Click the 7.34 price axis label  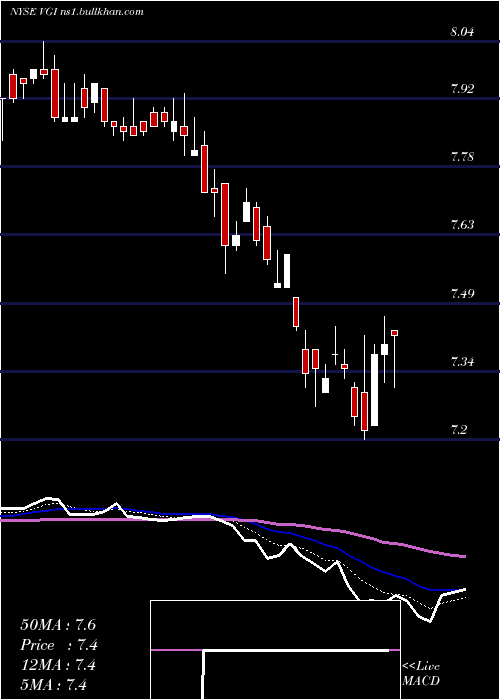coord(462,361)
